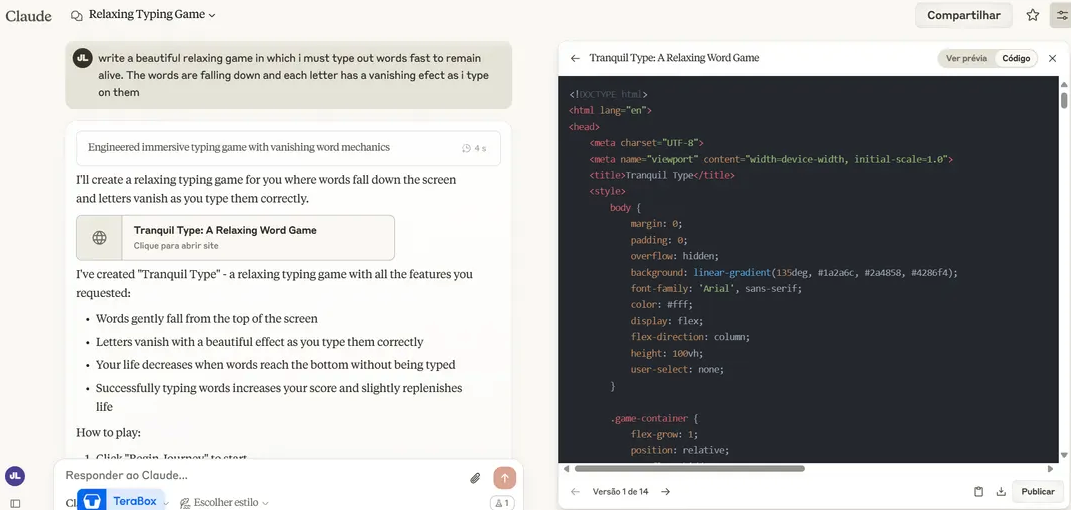Open Escolher estilo dropdown
Screen dimensions: 1071x510
pos(224,502)
